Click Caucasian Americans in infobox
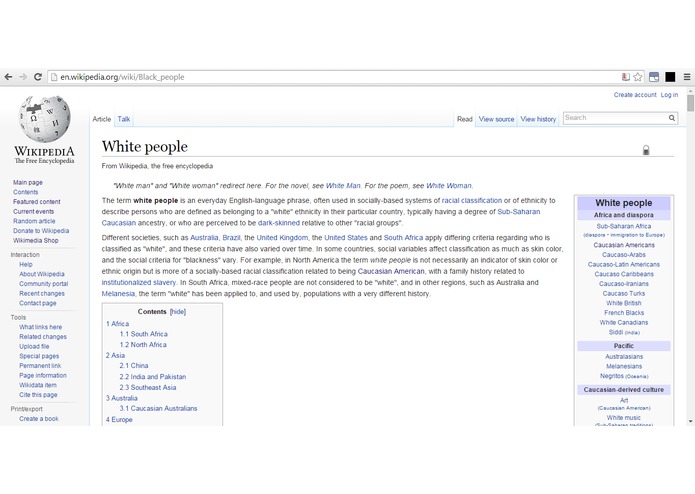Image resolution: width=695 pixels, height=494 pixels. click(x=624, y=245)
